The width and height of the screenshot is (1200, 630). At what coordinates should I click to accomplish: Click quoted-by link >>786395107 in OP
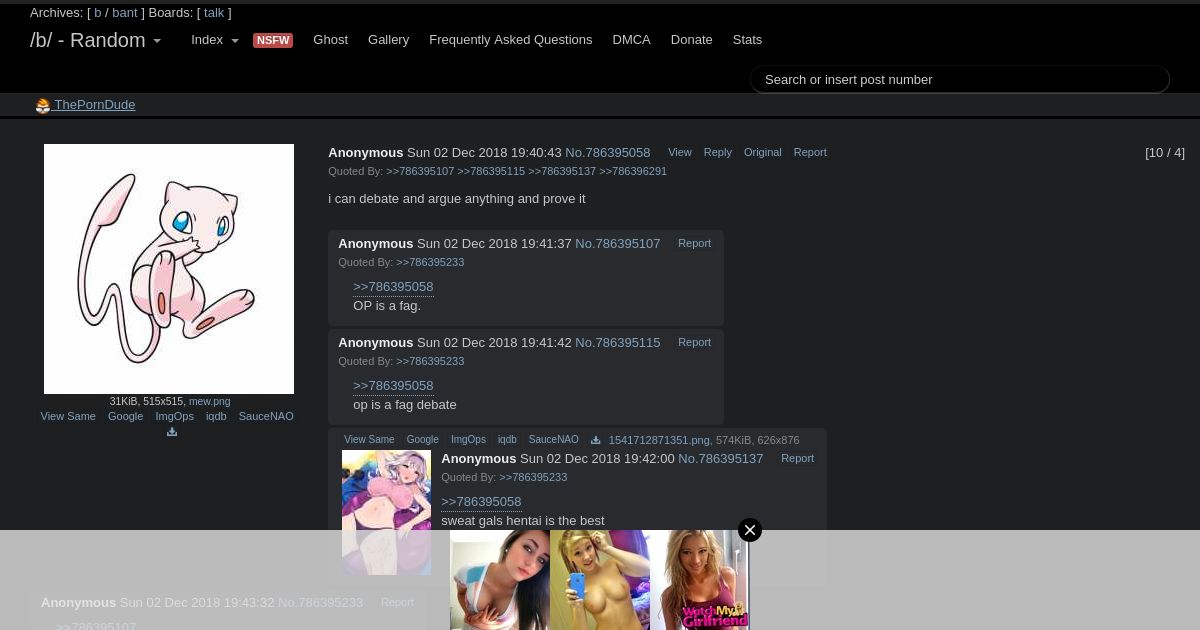[420, 171]
